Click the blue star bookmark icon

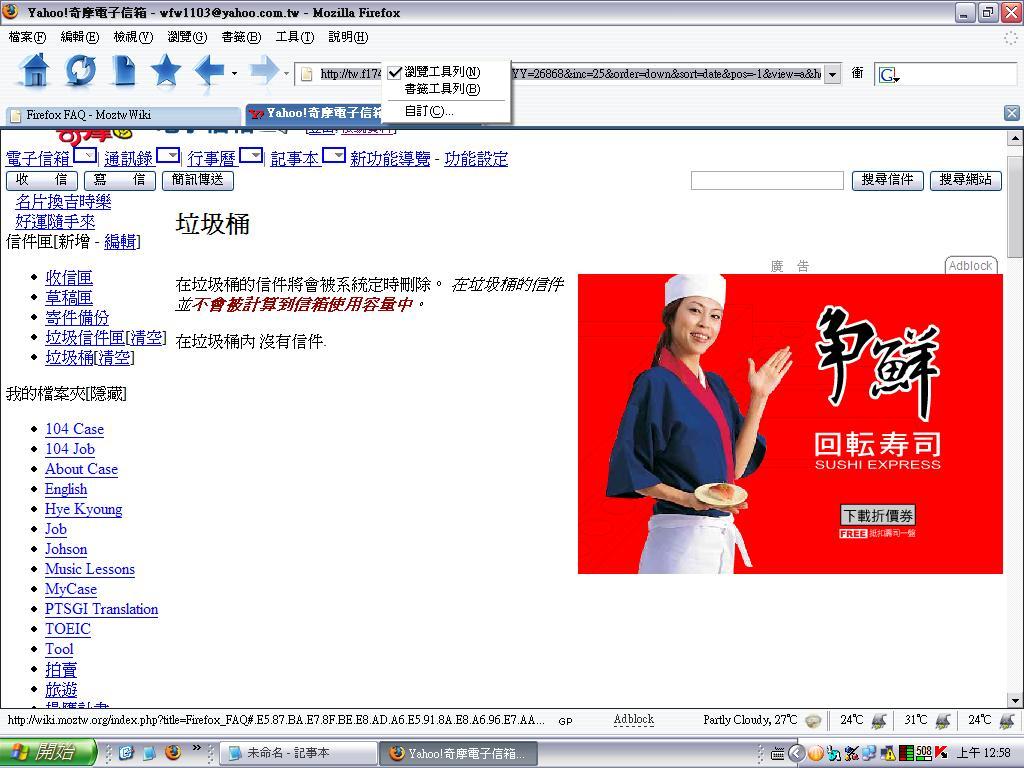coord(166,70)
